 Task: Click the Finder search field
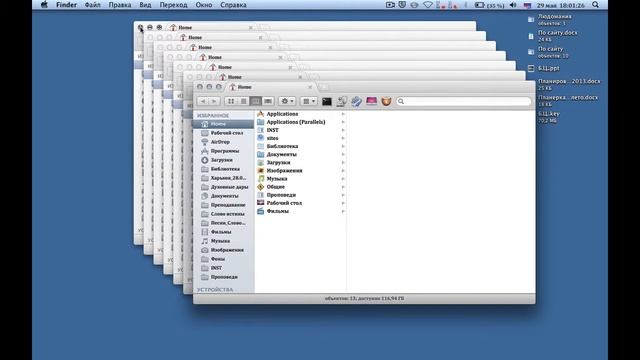(463, 101)
